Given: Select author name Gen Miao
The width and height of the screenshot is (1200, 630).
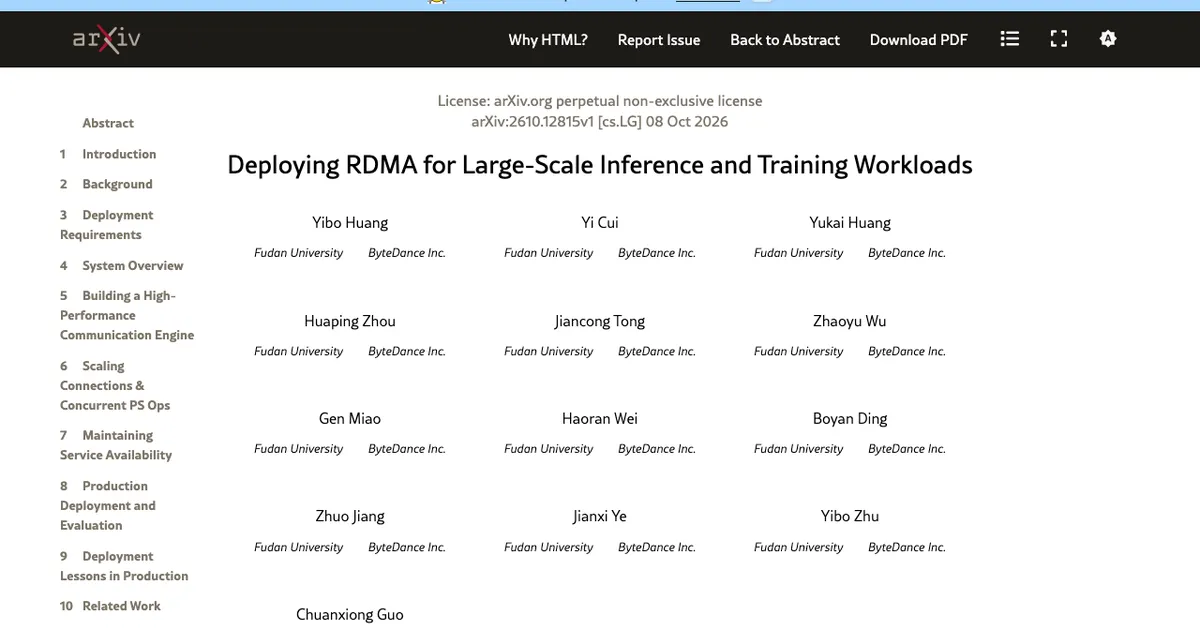Looking at the screenshot, I should coord(350,419).
